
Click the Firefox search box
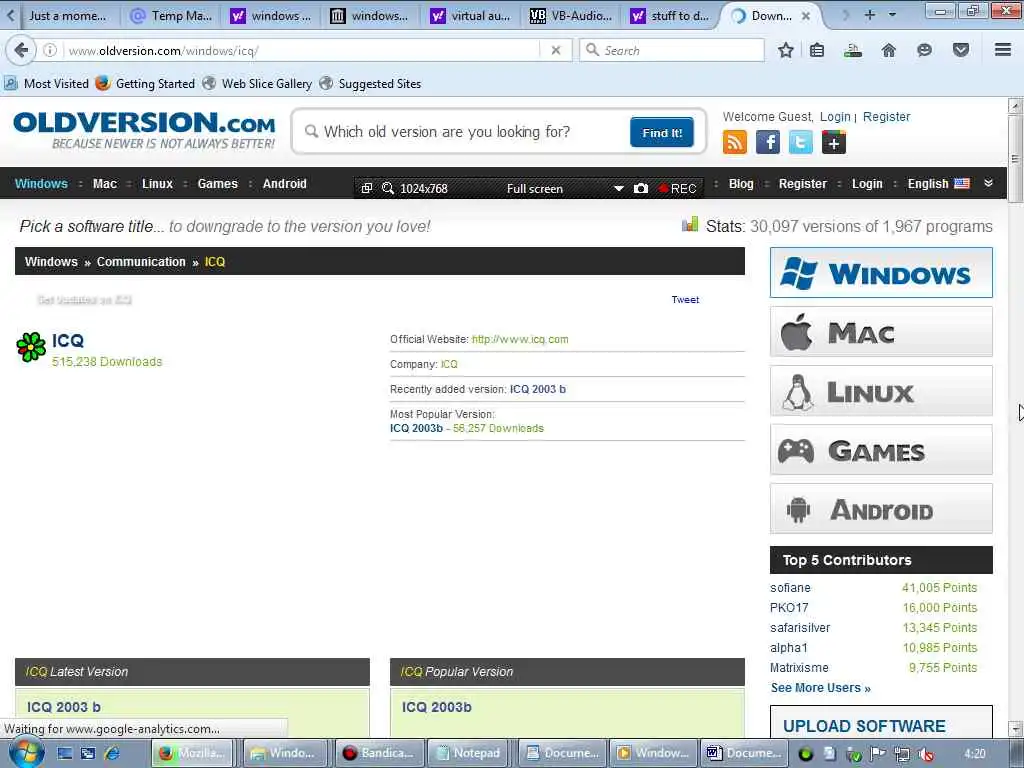coord(671,50)
